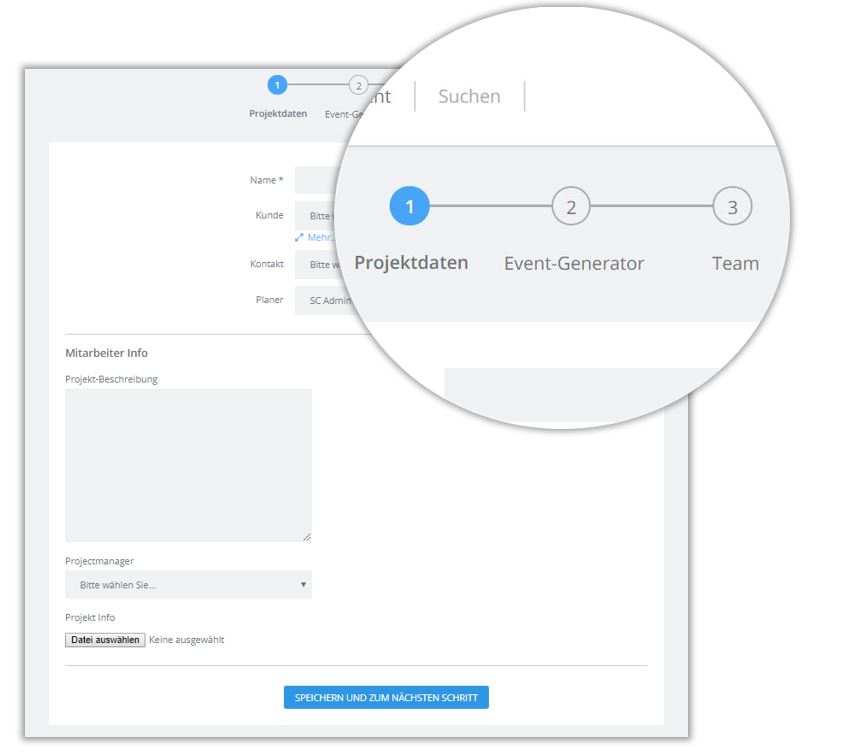The width and height of the screenshot is (855, 754).
Task: Click Speichern und zum nächsten Schritt
Action: pos(386,697)
